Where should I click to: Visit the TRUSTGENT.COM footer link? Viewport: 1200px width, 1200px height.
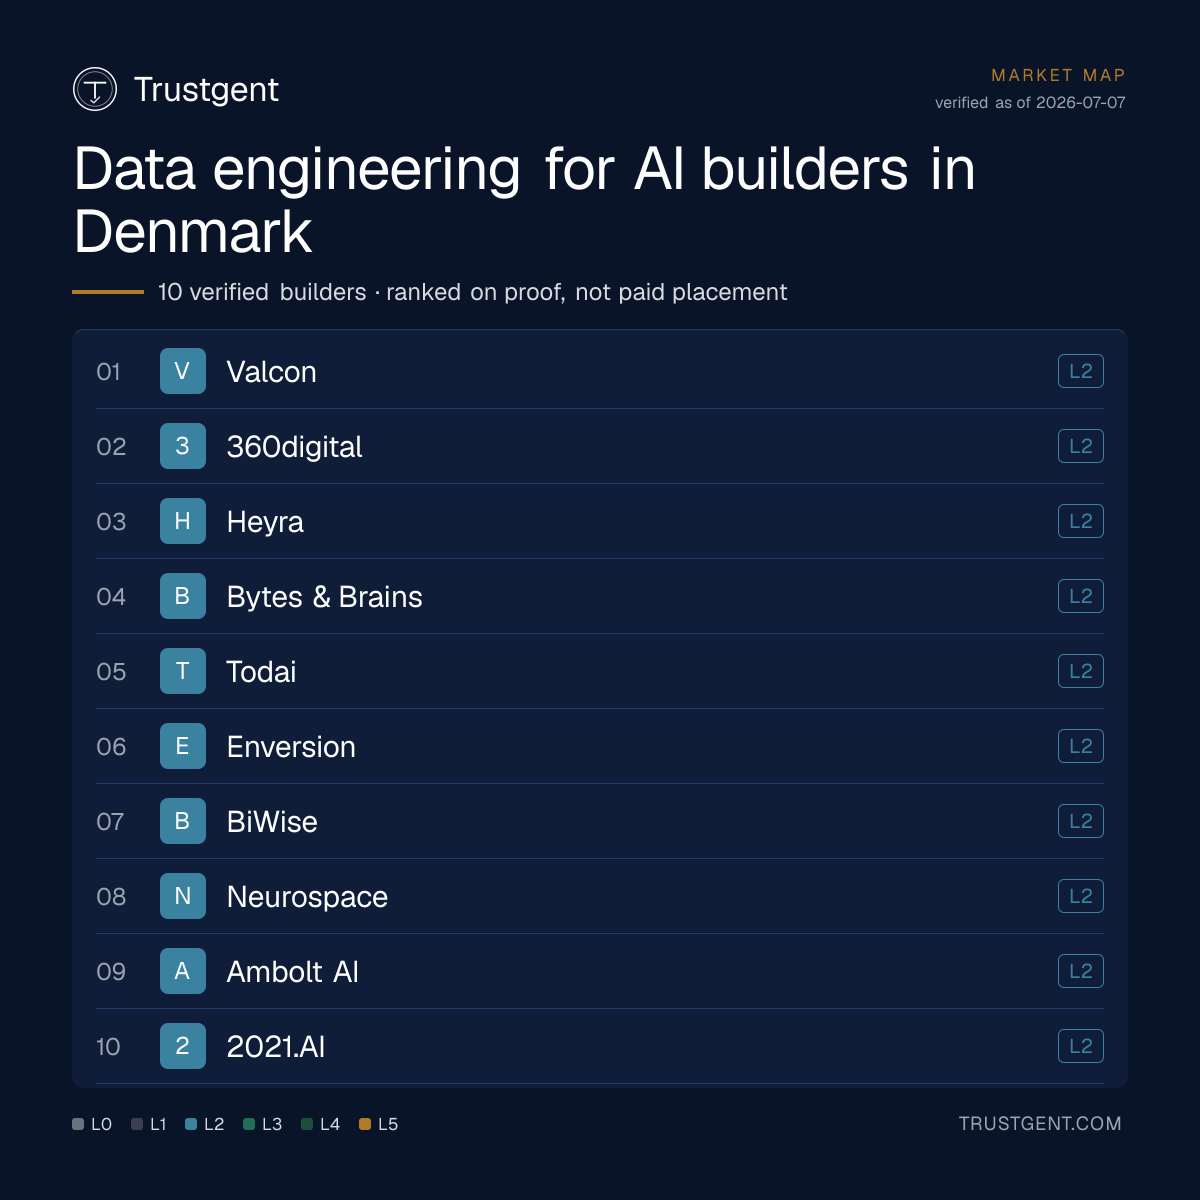tap(1040, 1124)
